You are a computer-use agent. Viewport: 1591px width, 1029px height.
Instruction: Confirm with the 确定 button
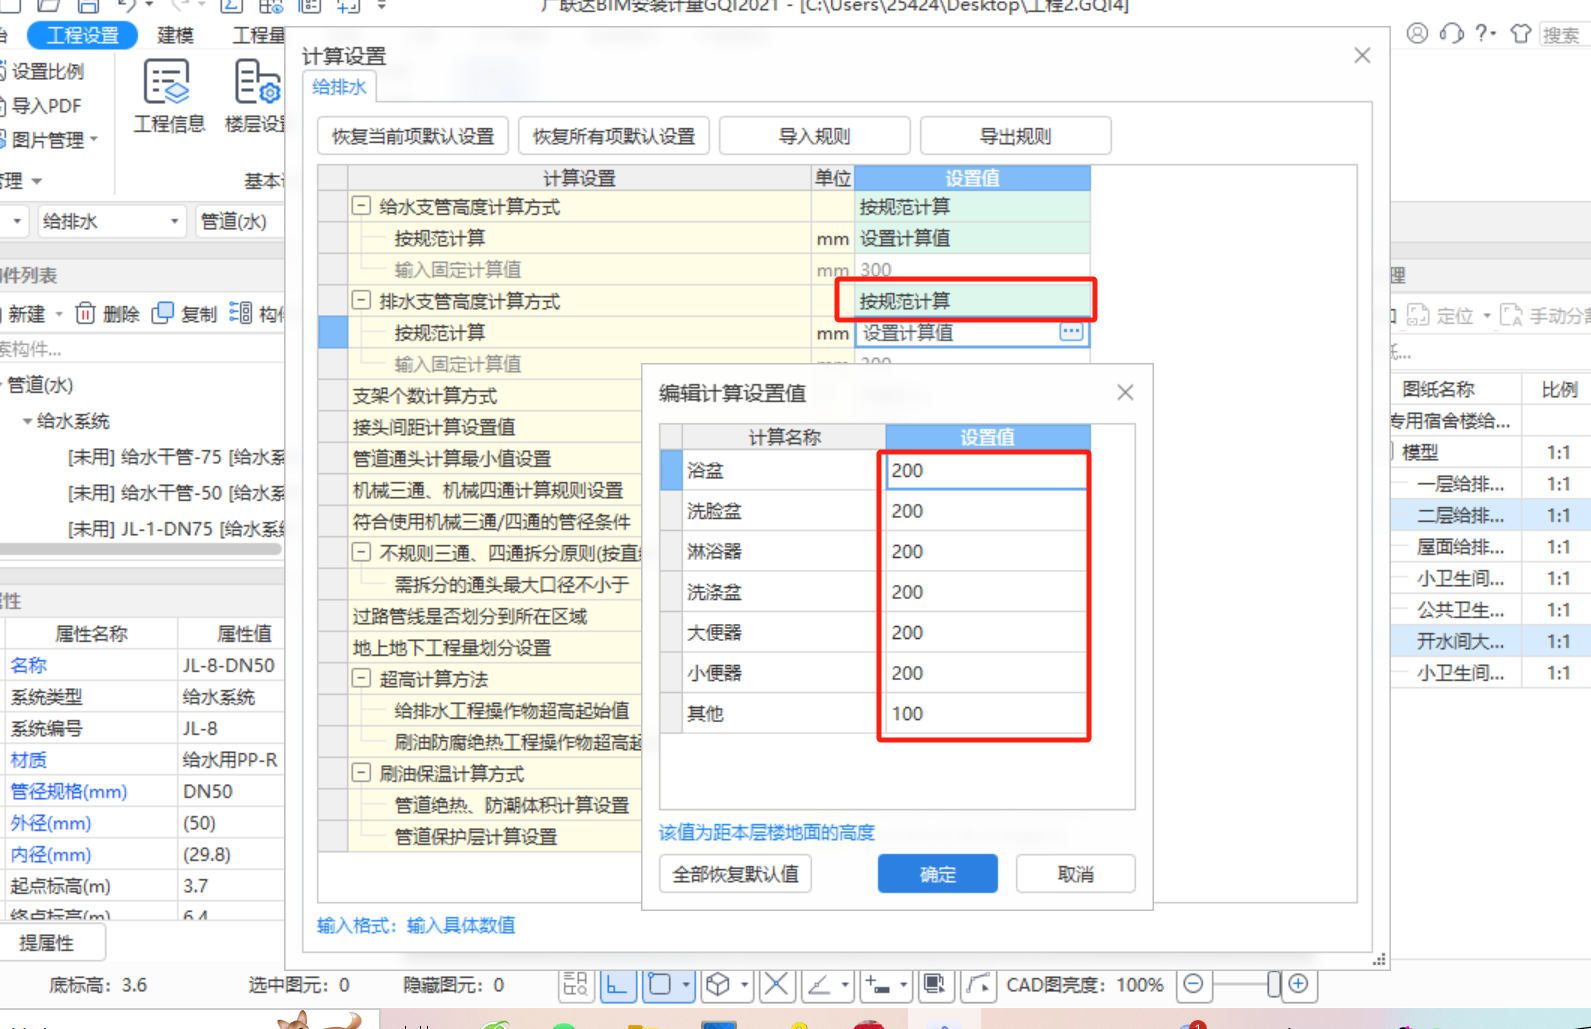click(937, 874)
